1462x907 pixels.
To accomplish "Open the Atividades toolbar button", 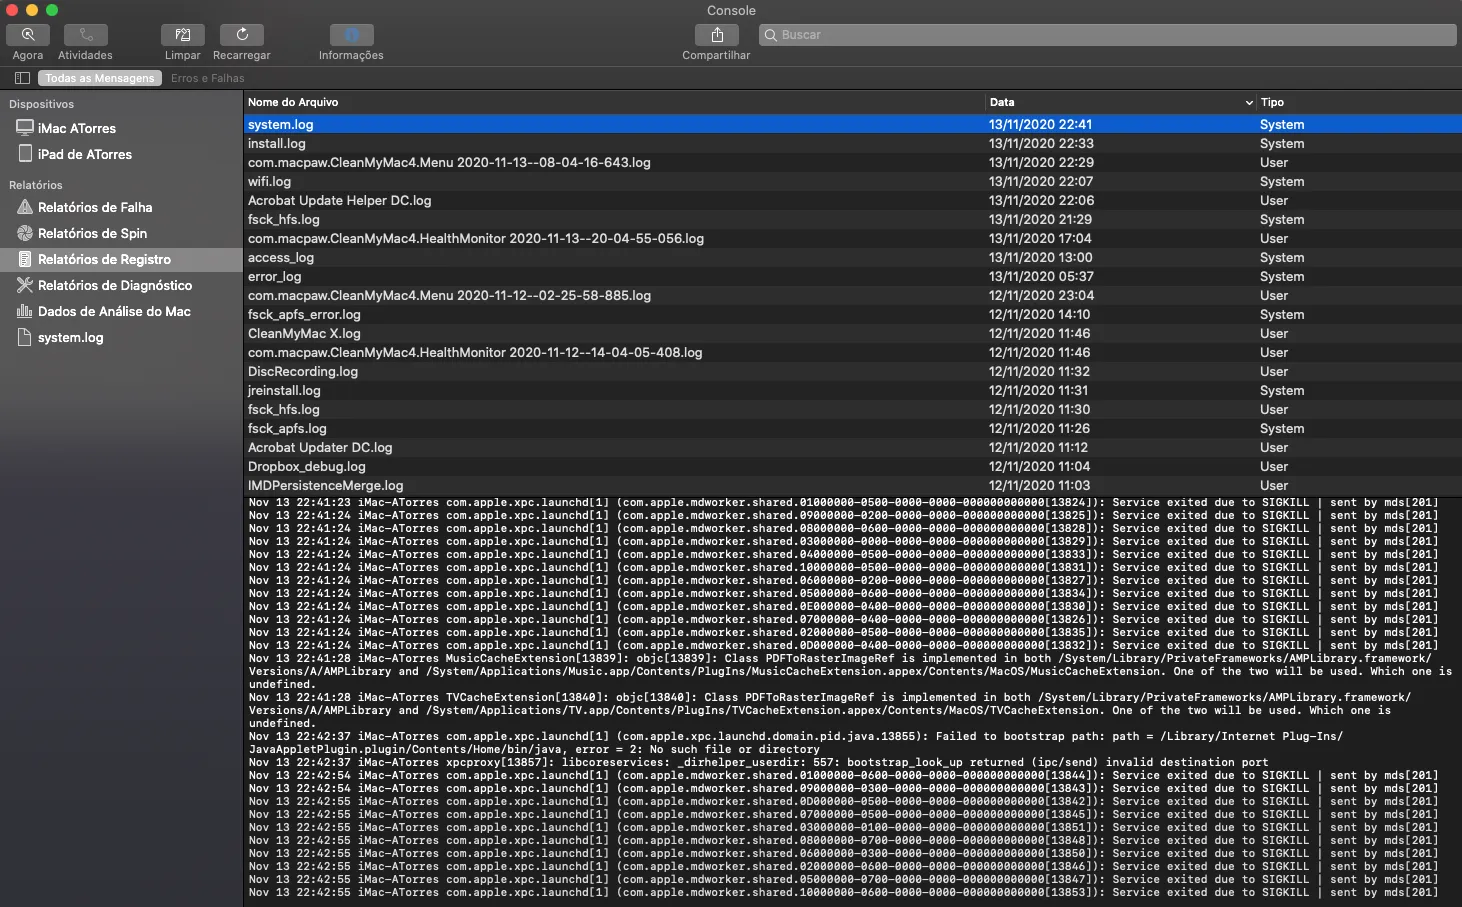I will coord(86,35).
